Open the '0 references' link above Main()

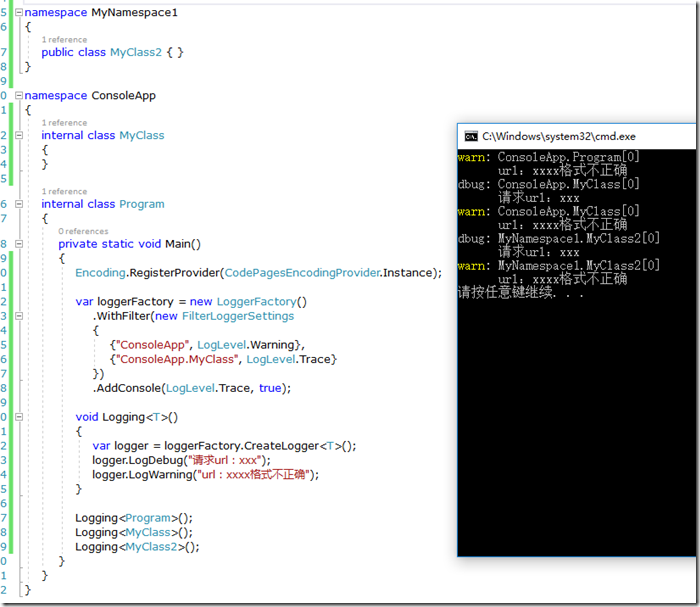click(x=83, y=231)
